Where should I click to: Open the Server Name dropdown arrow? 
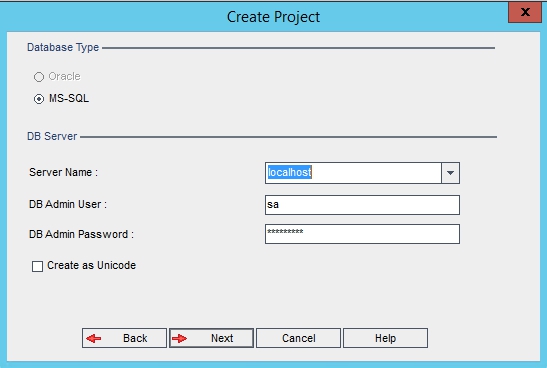pyautogui.click(x=450, y=173)
